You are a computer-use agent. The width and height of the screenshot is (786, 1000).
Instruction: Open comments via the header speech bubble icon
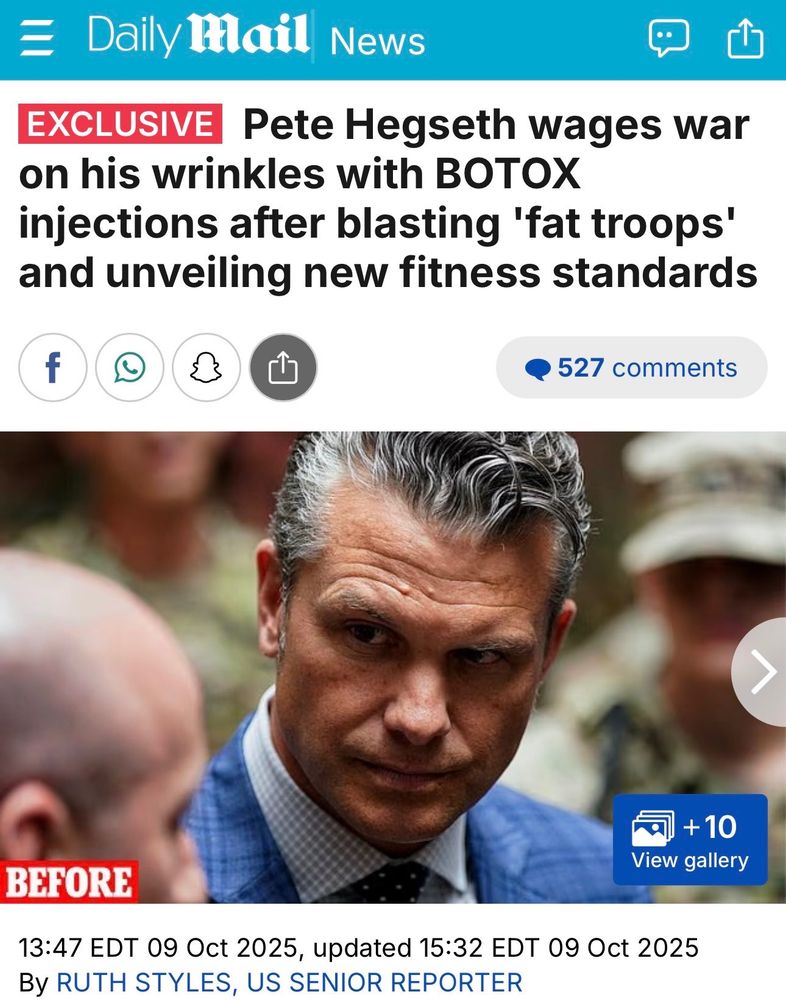(x=669, y=38)
